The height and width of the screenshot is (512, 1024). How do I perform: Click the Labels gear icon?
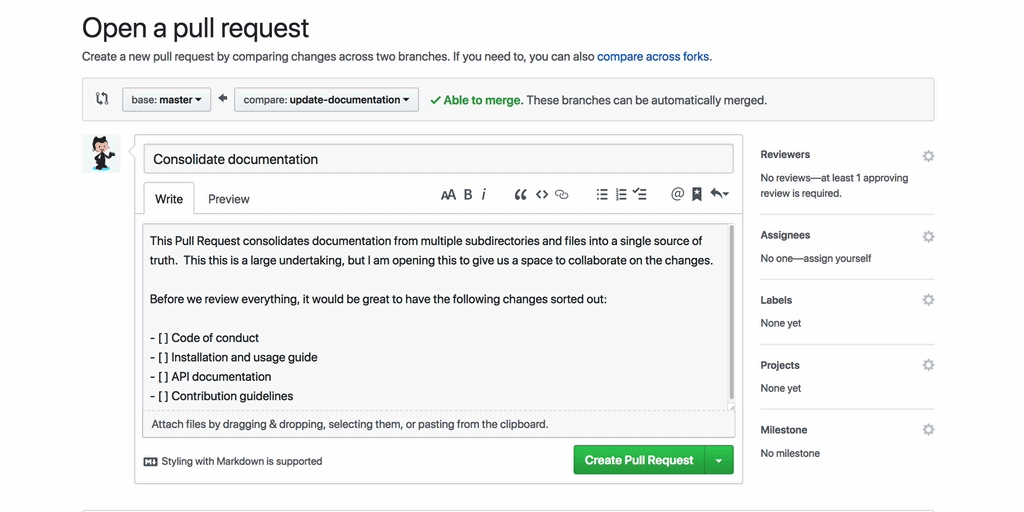click(928, 300)
